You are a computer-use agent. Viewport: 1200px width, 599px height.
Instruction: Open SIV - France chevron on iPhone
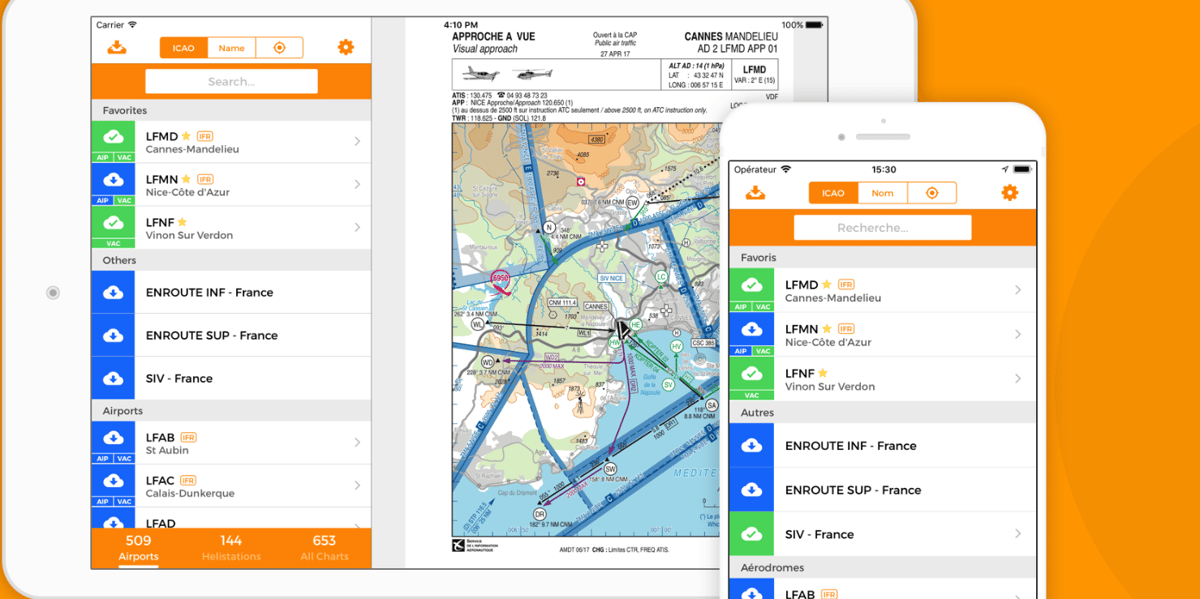click(1018, 534)
